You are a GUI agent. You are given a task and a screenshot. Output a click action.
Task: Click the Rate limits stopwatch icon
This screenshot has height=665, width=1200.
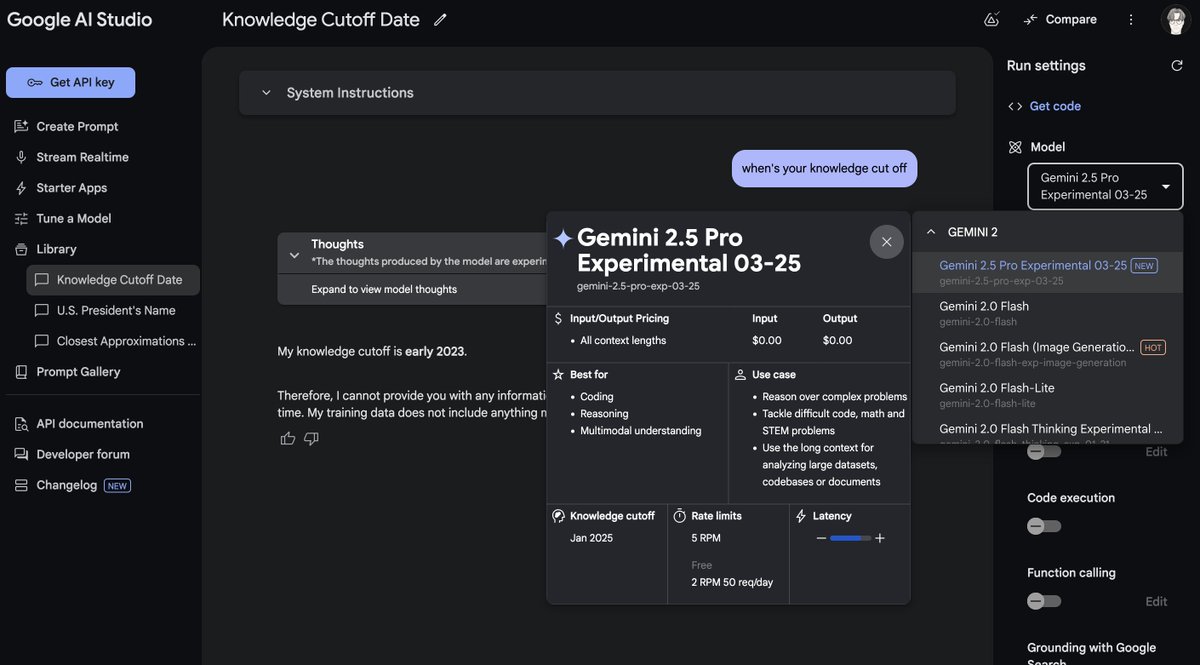680,516
